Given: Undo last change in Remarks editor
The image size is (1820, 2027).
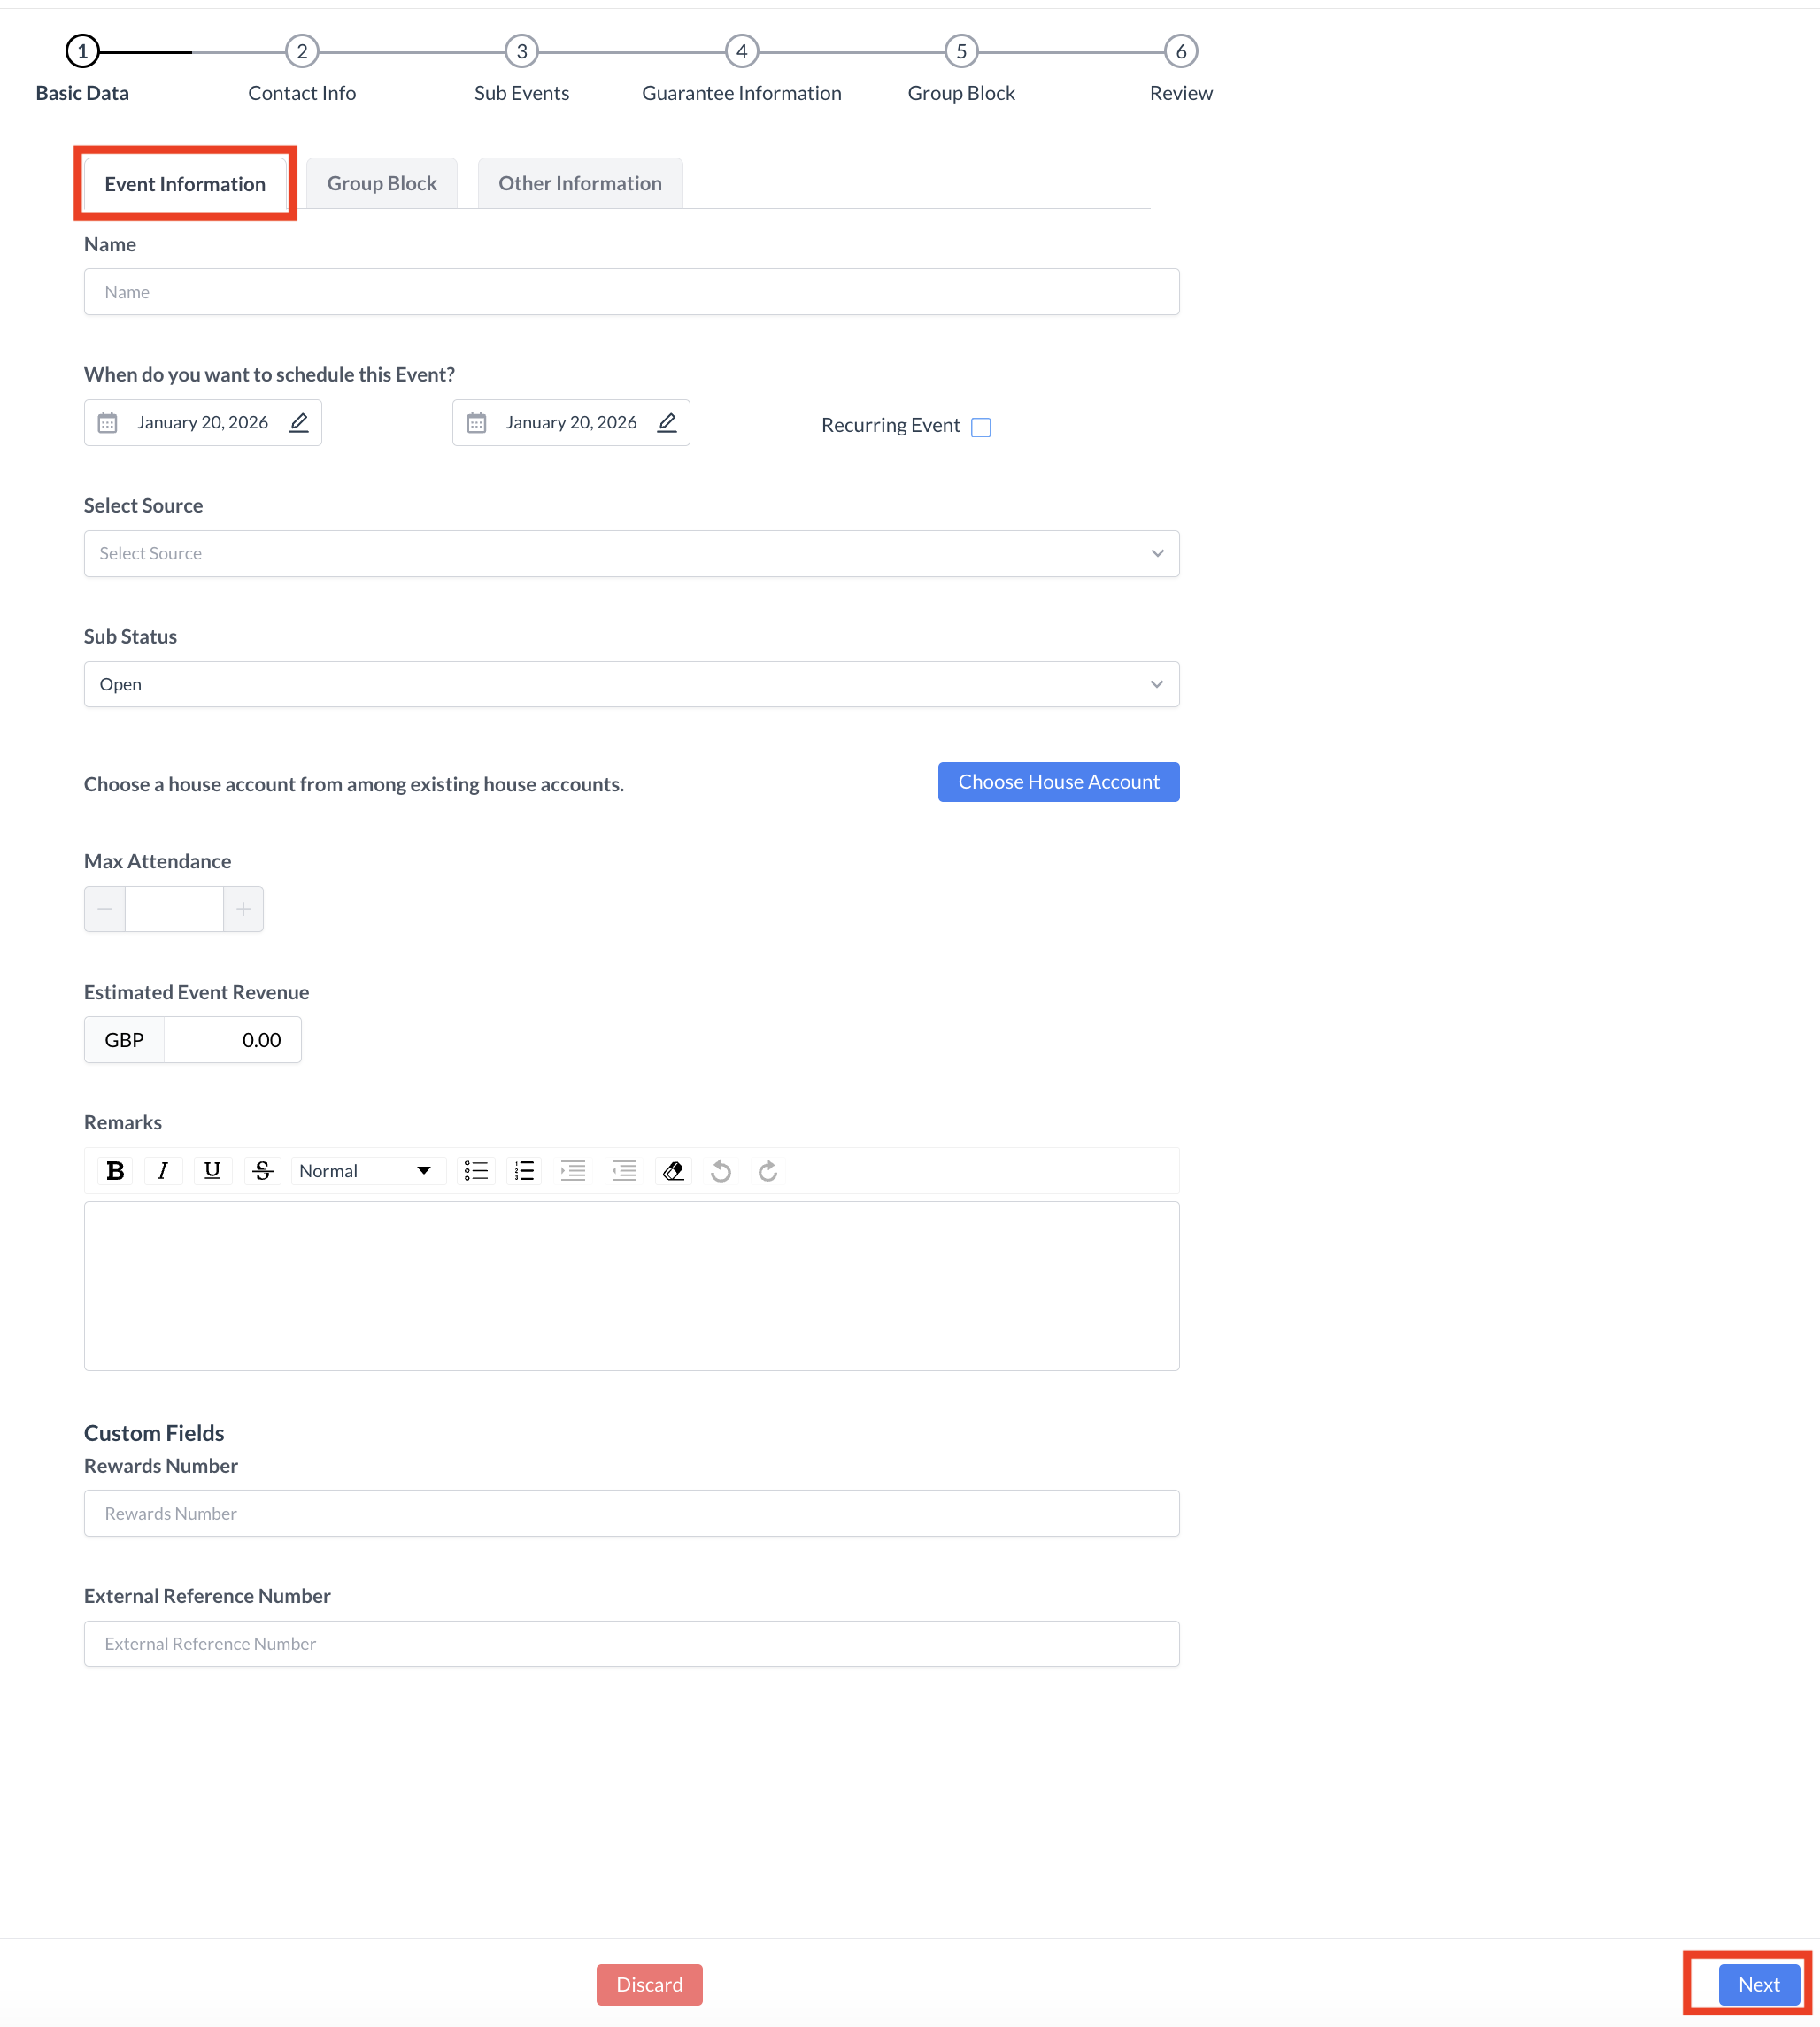Looking at the screenshot, I should pos(721,1171).
